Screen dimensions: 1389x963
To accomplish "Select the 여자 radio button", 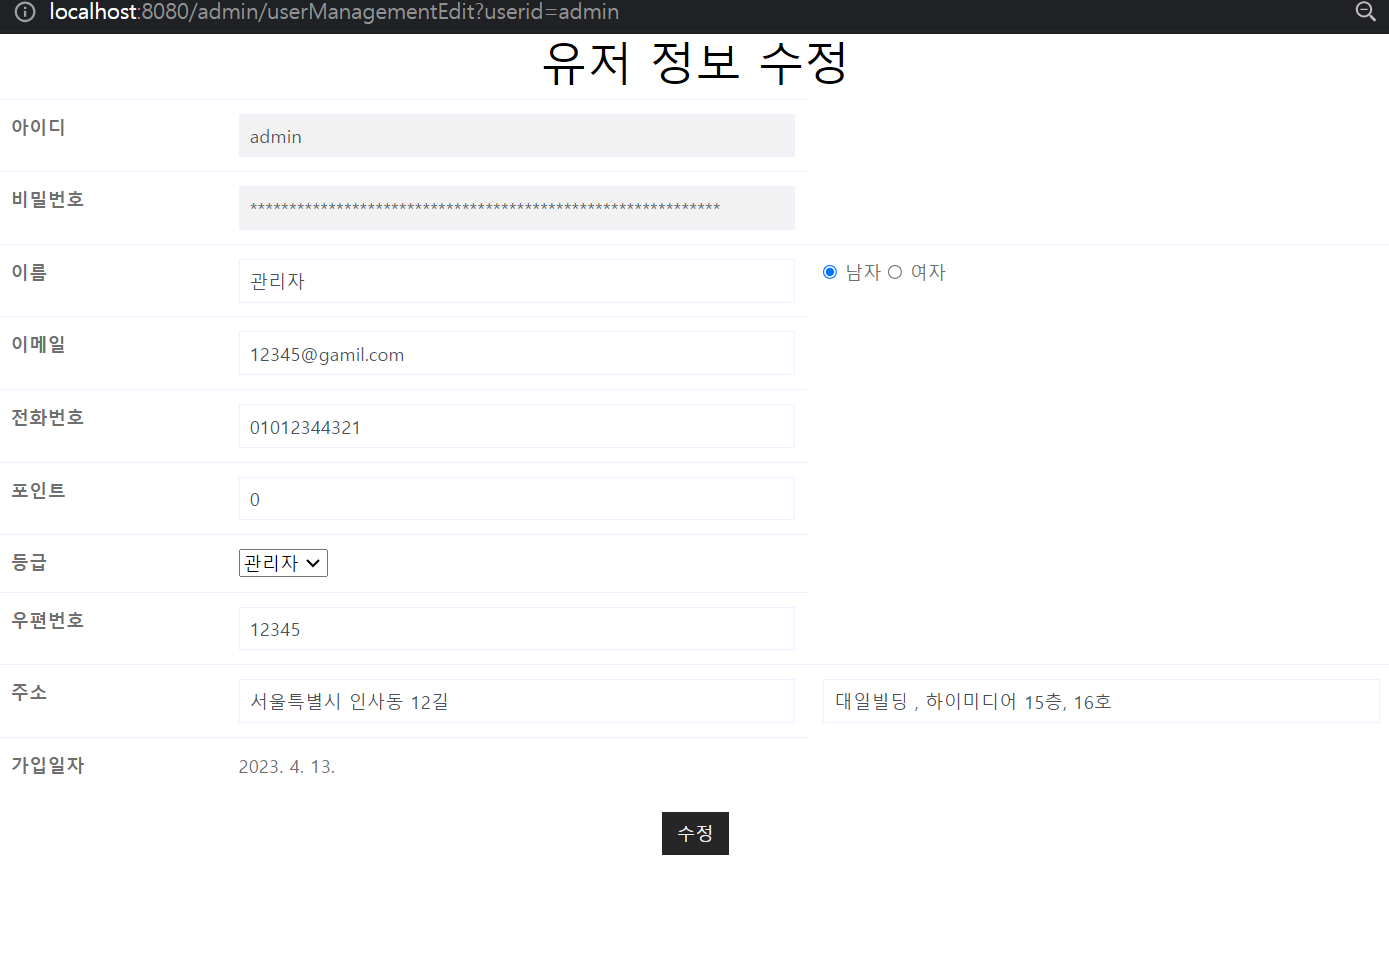I will 895,272.
